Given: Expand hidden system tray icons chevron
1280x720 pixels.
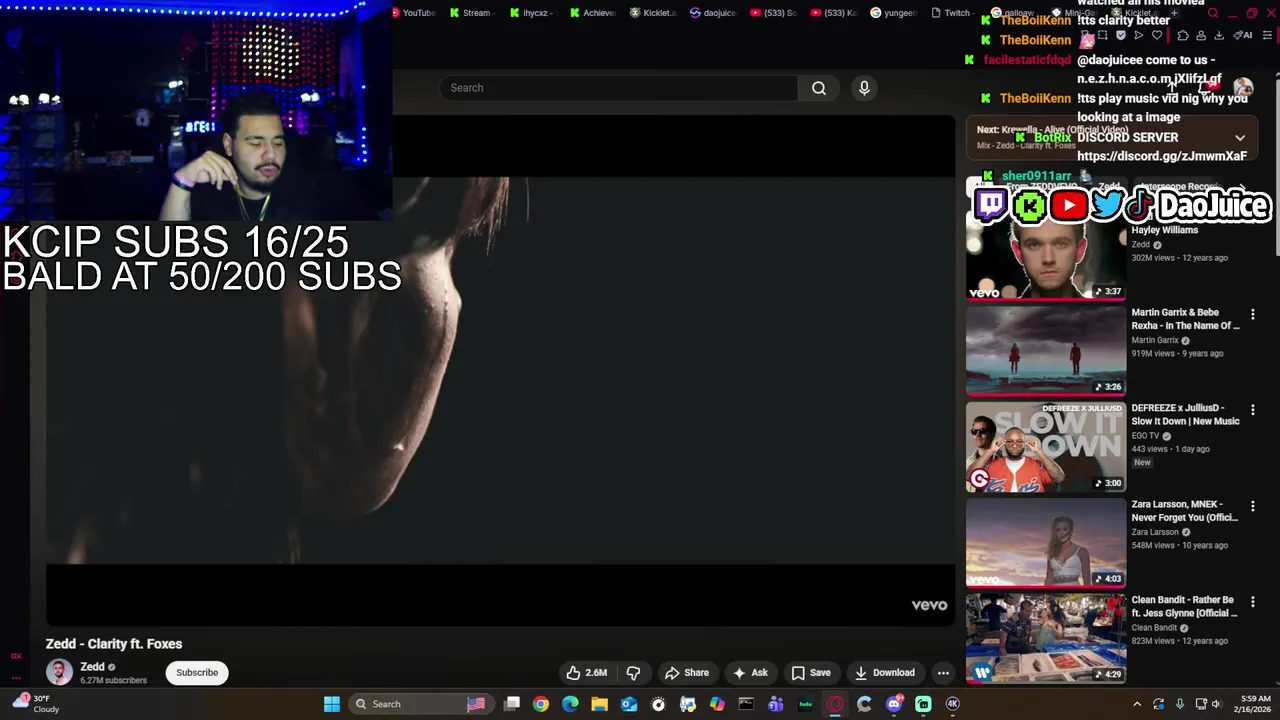Looking at the screenshot, I should tap(1137, 704).
